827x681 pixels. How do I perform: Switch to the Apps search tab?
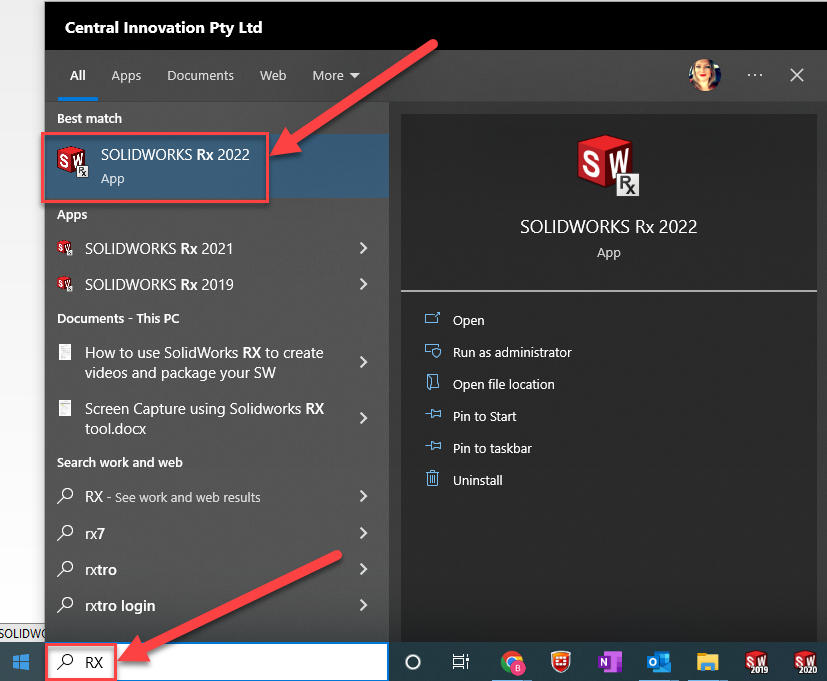(126, 75)
